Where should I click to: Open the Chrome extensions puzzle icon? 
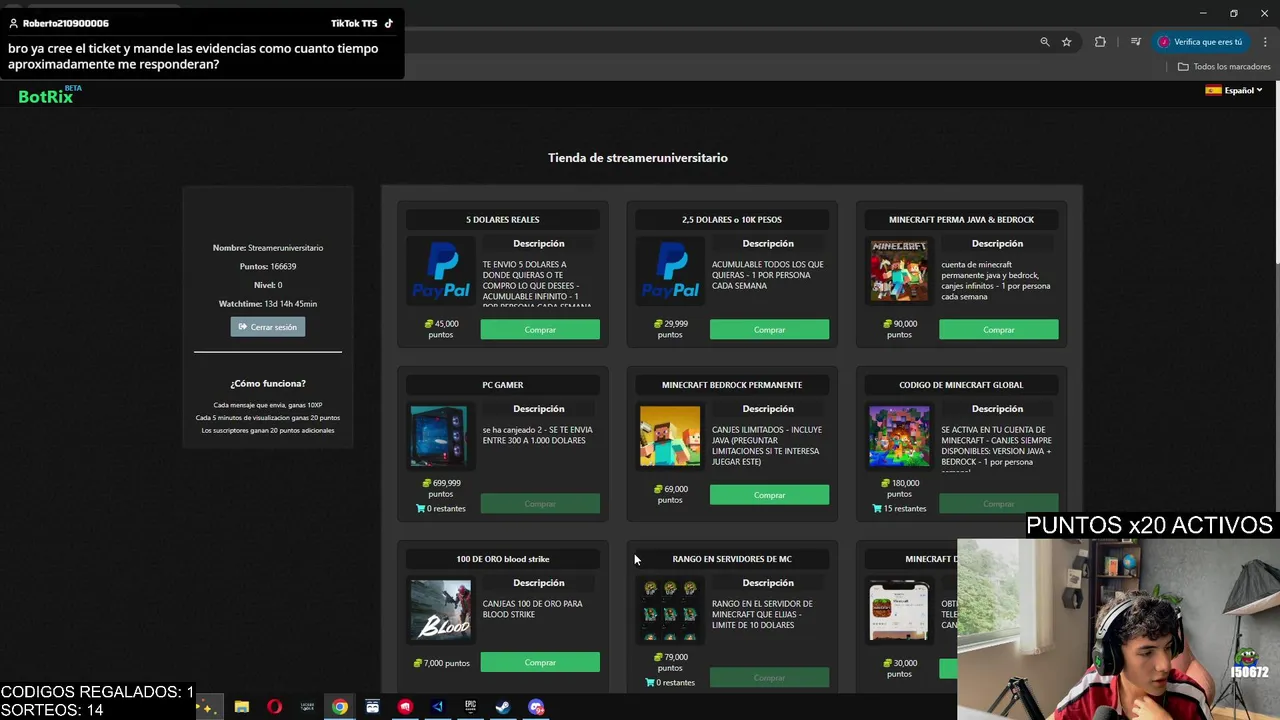click(1100, 42)
